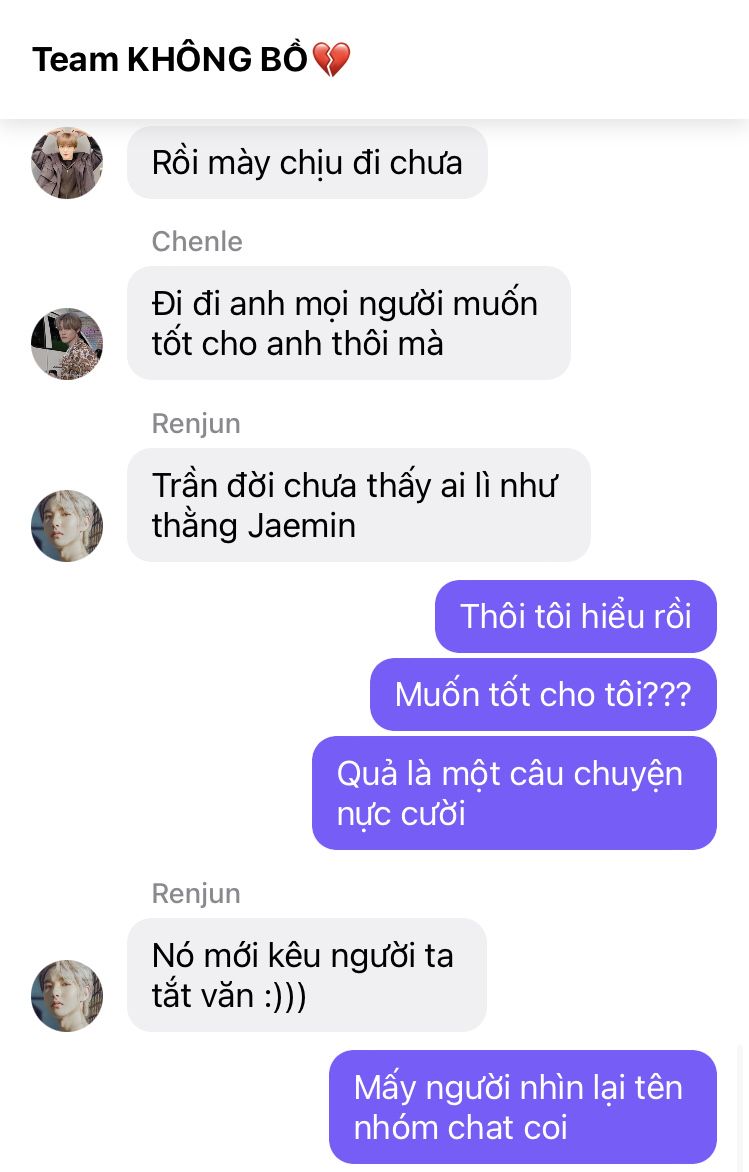Click the second Renjun sender name label
This screenshot has height=1172, width=749.
(196, 893)
